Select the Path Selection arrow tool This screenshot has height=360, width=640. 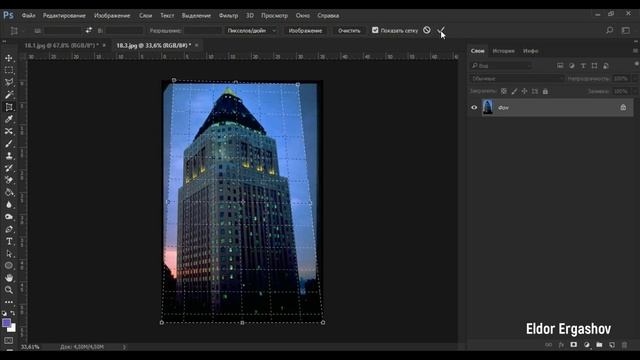point(9,253)
